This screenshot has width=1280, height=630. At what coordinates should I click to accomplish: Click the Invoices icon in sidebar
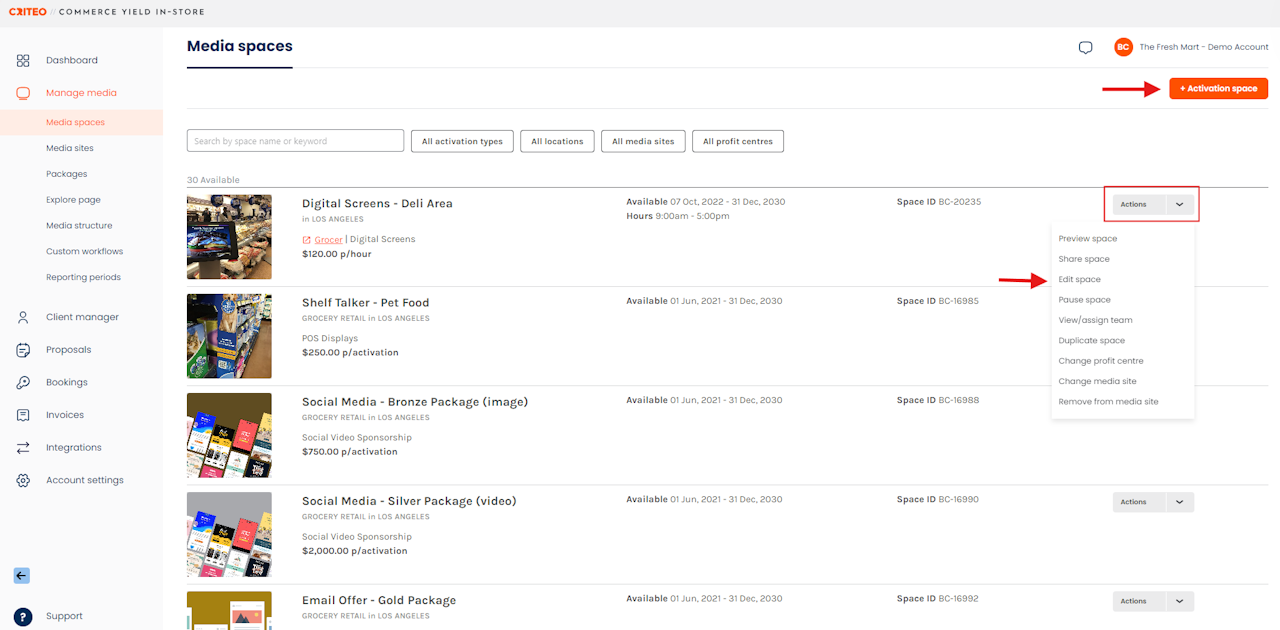(23, 415)
